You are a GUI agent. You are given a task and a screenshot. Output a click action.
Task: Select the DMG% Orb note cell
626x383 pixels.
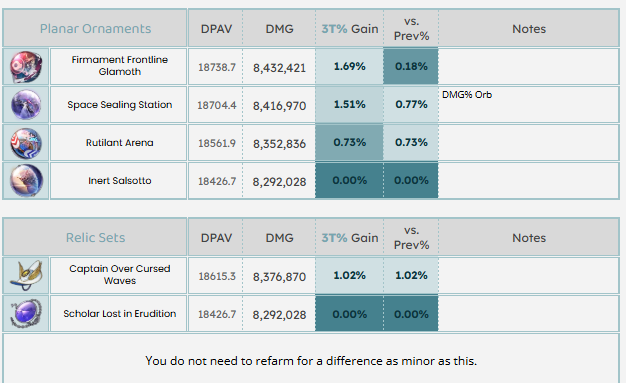[529, 105]
